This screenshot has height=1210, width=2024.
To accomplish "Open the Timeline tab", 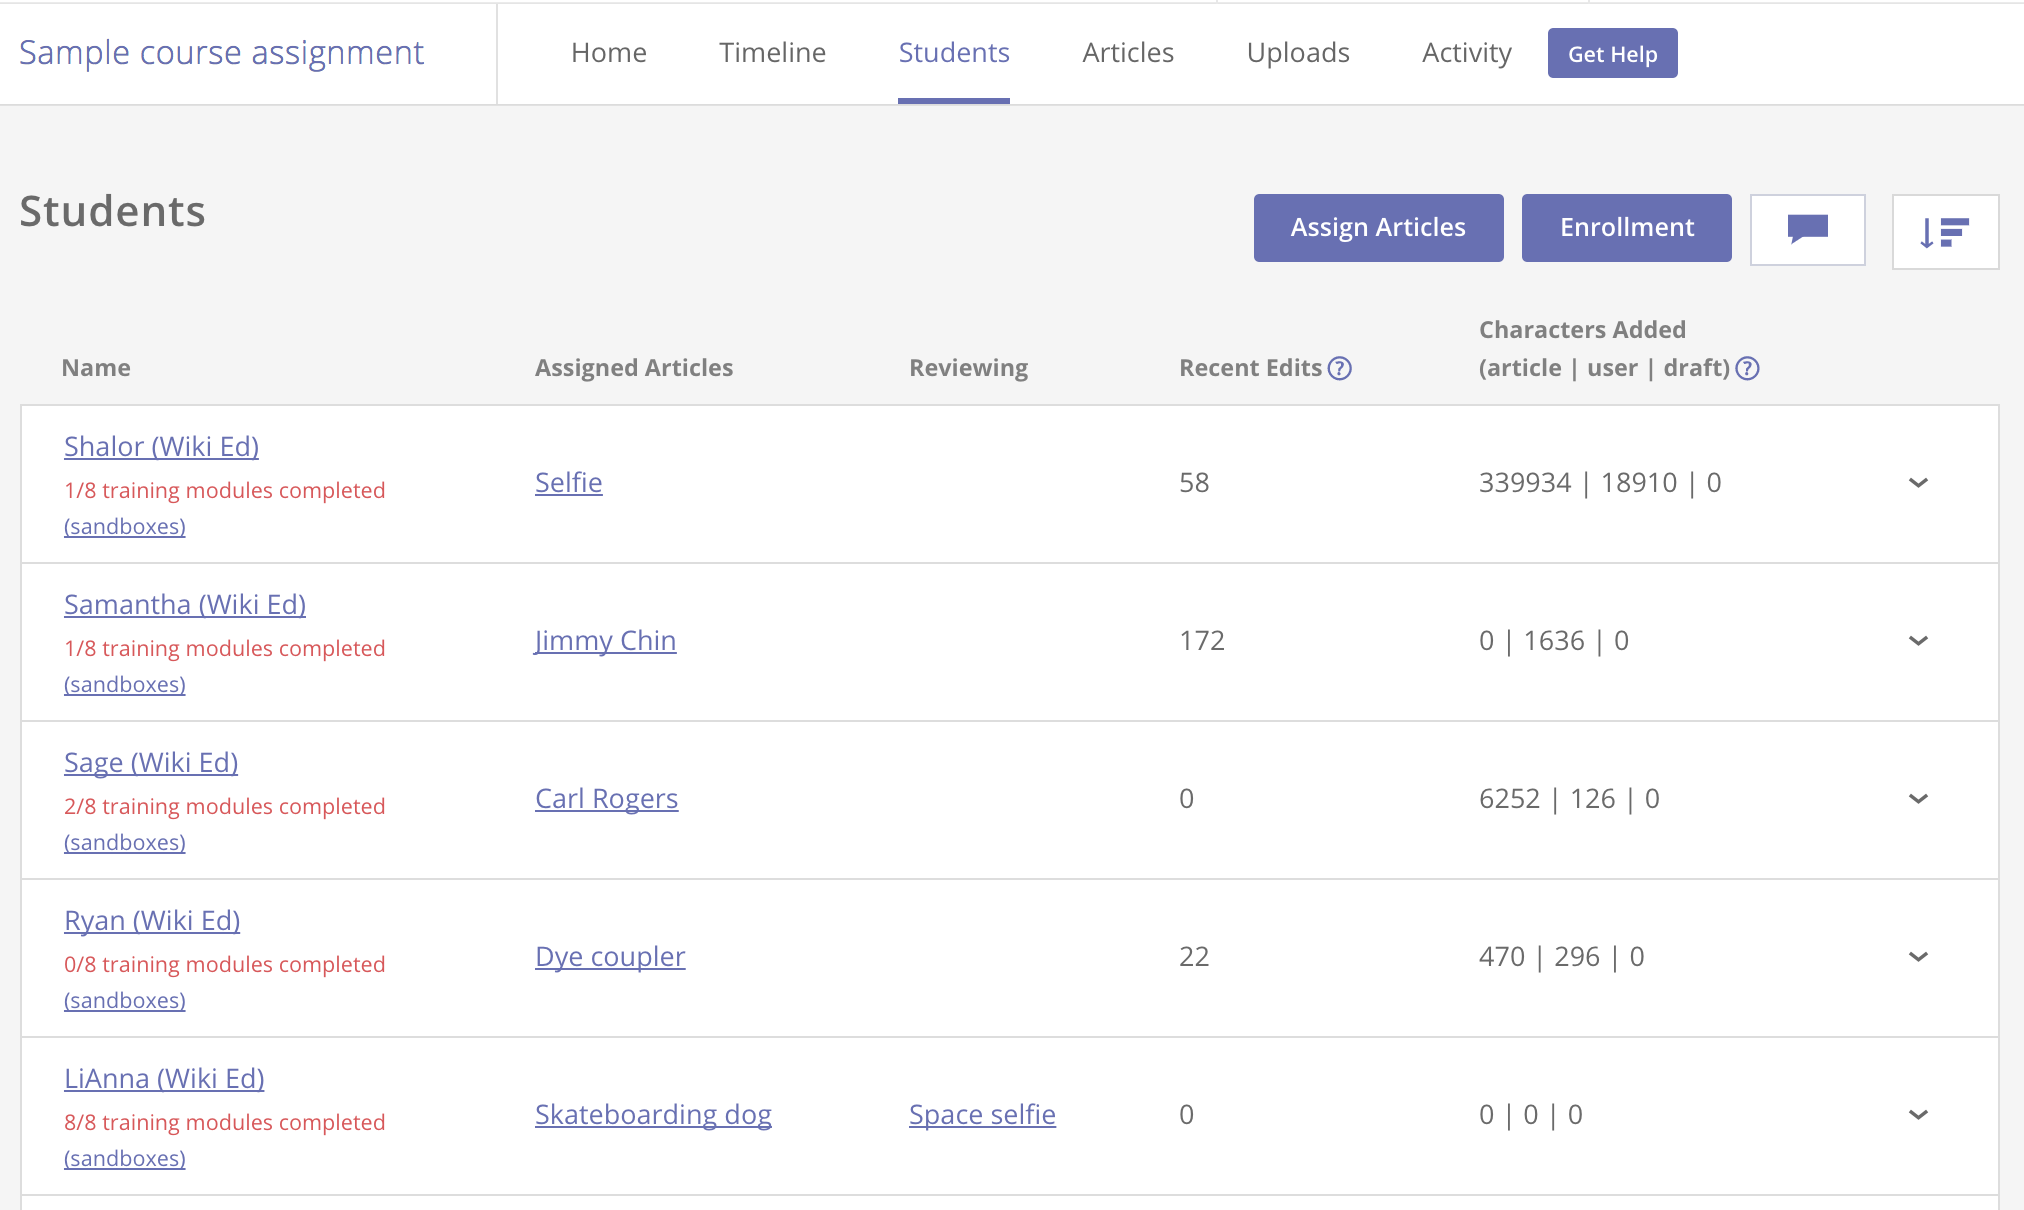I will [773, 52].
